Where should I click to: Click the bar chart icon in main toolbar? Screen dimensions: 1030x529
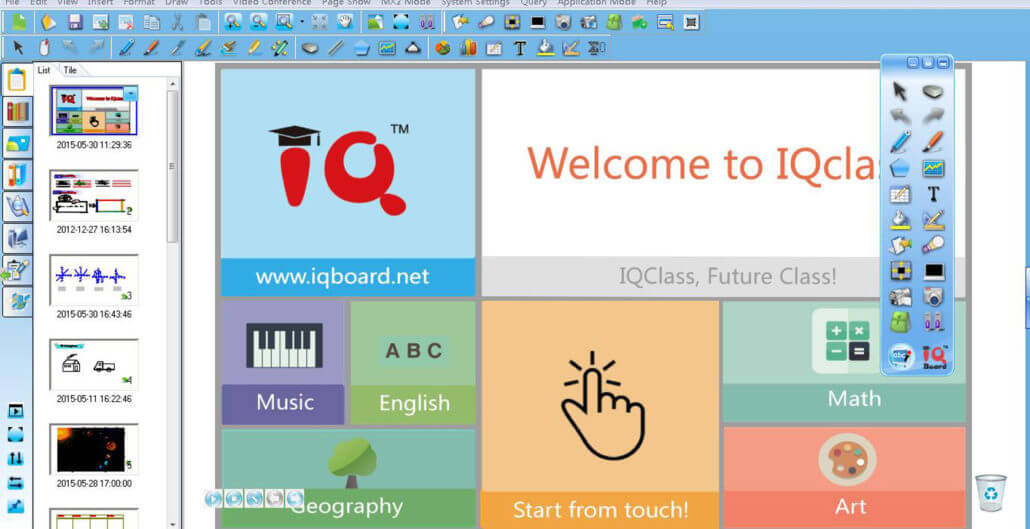(468, 48)
